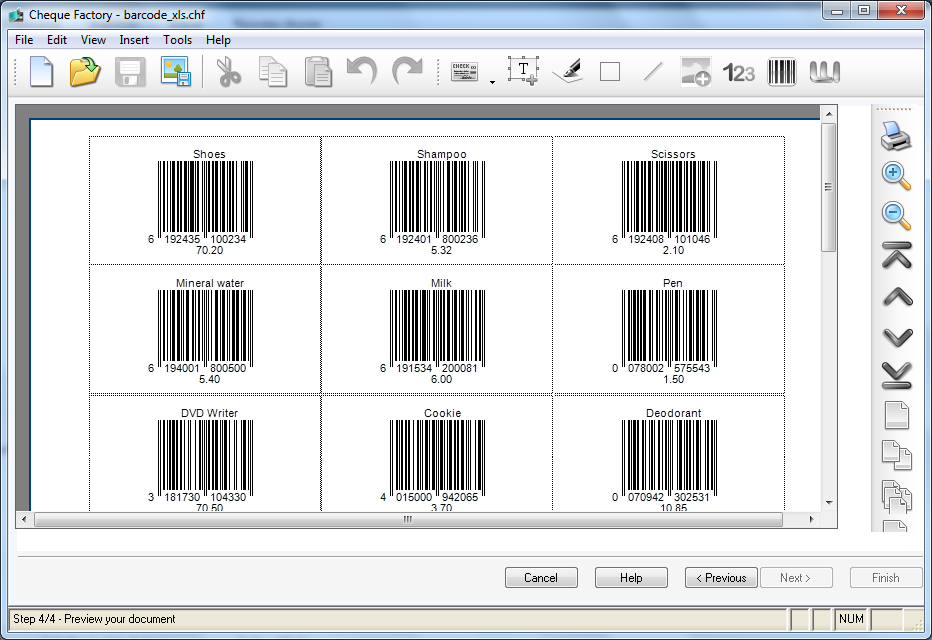Select the Scissors barcode label
932x640 pixels.
pos(669,201)
